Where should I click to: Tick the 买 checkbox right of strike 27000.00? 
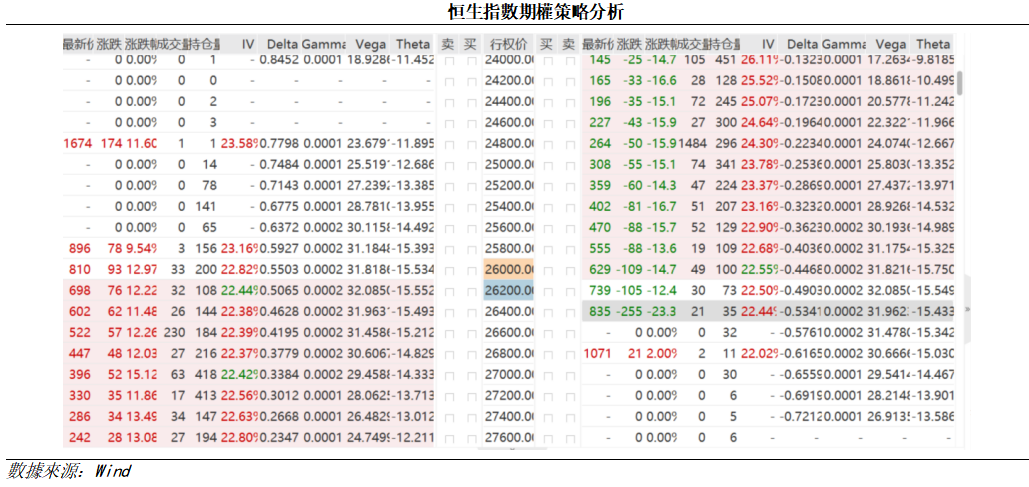click(547, 375)
